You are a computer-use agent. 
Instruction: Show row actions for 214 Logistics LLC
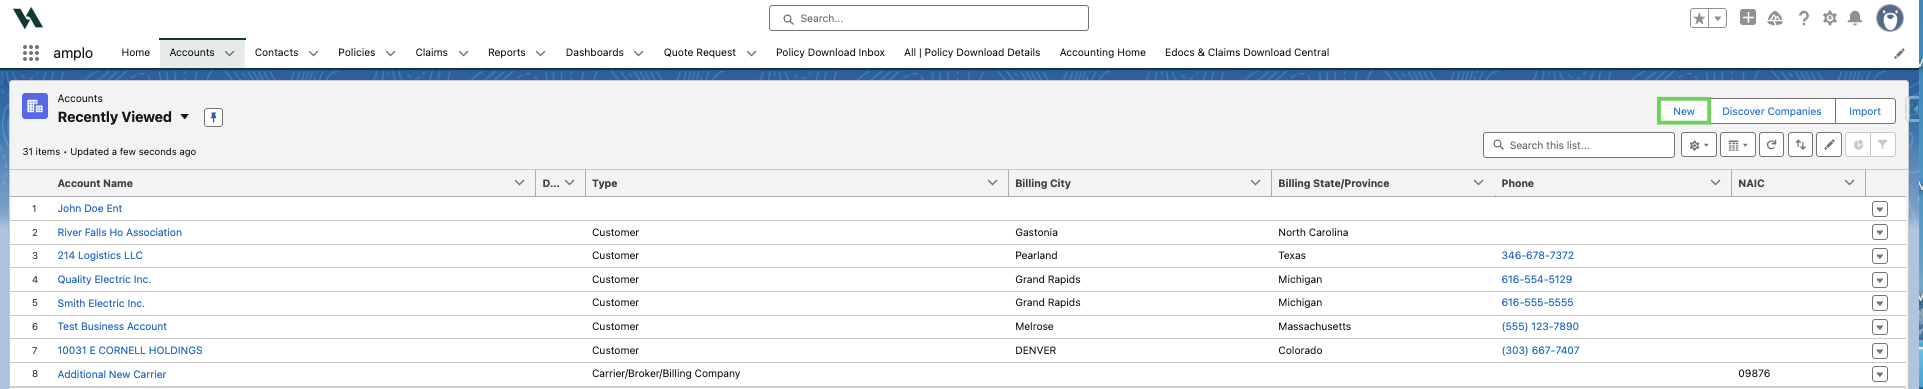click(x=1879, y=256)
